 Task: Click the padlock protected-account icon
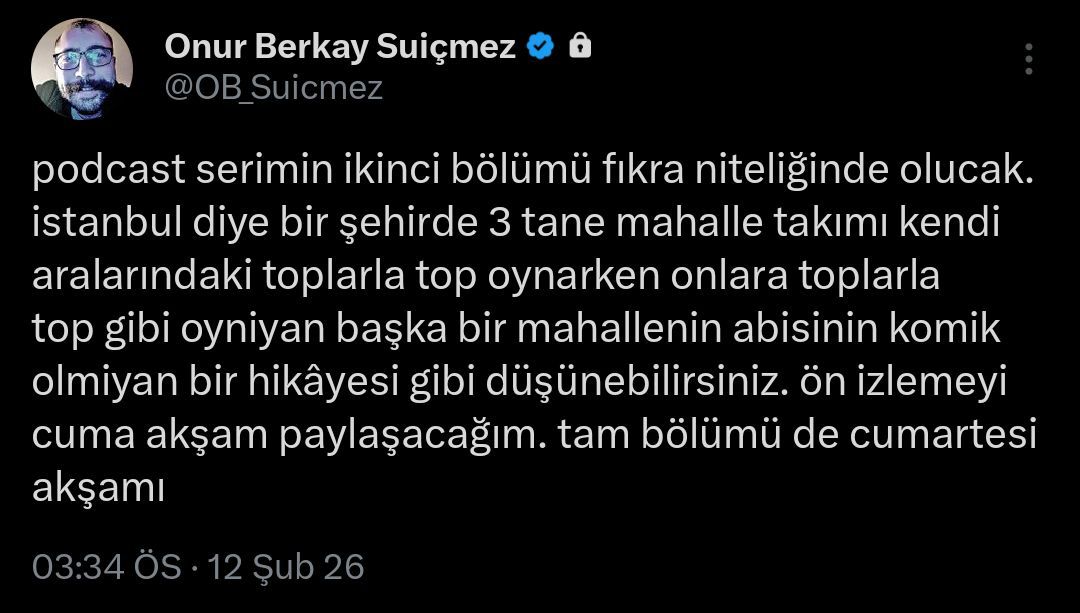(x=579, y=46)
